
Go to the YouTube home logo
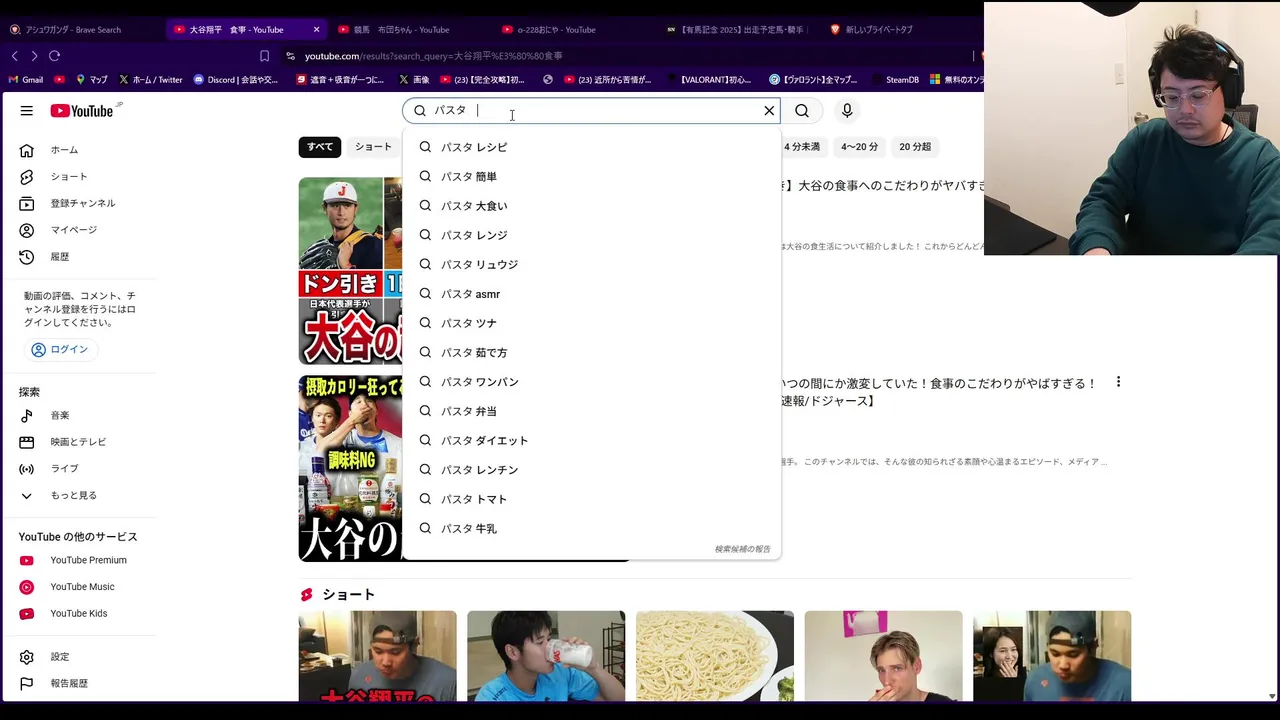point(82,111)
